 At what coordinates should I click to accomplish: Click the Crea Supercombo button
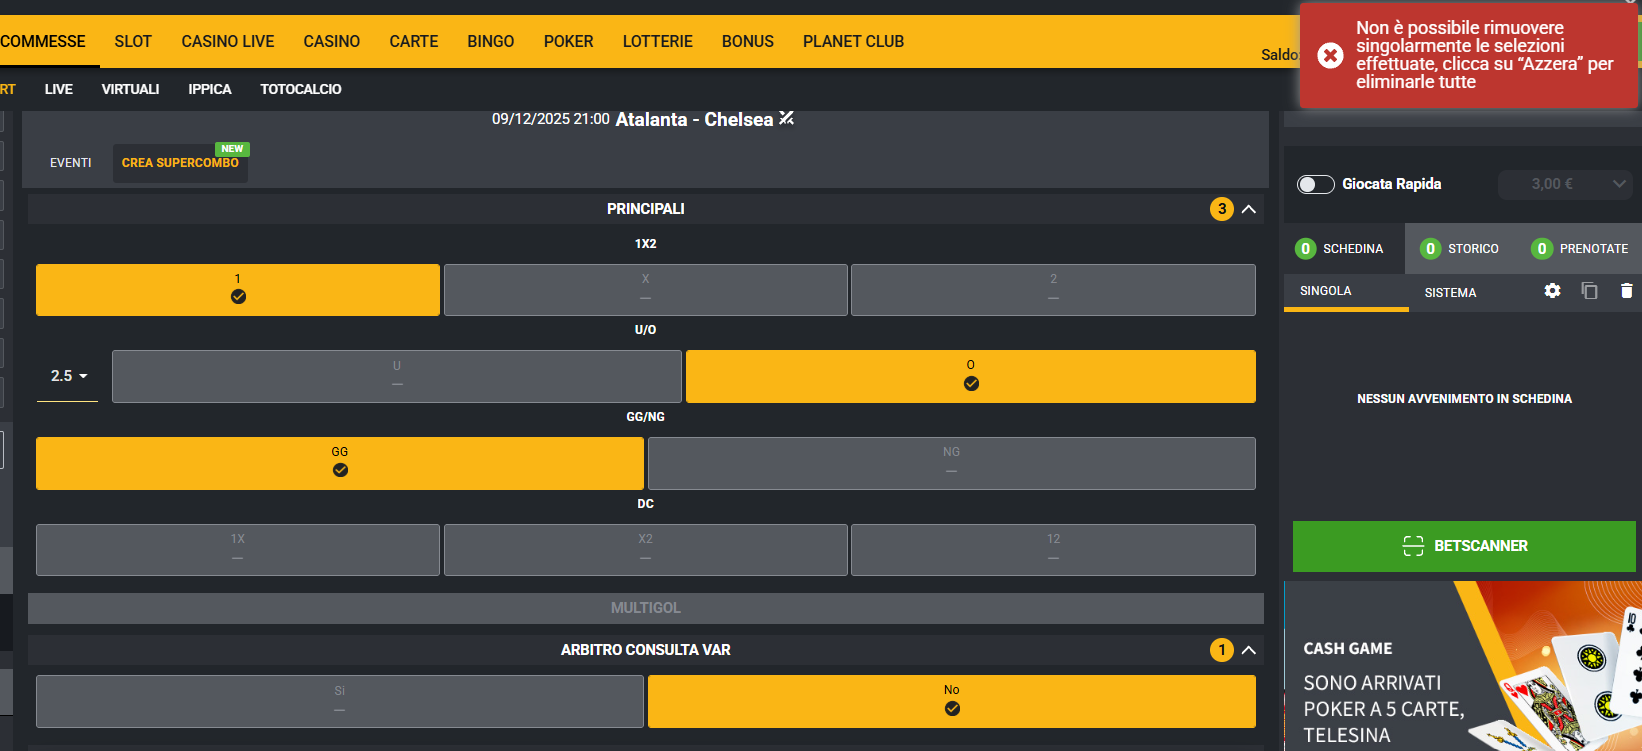180,163
